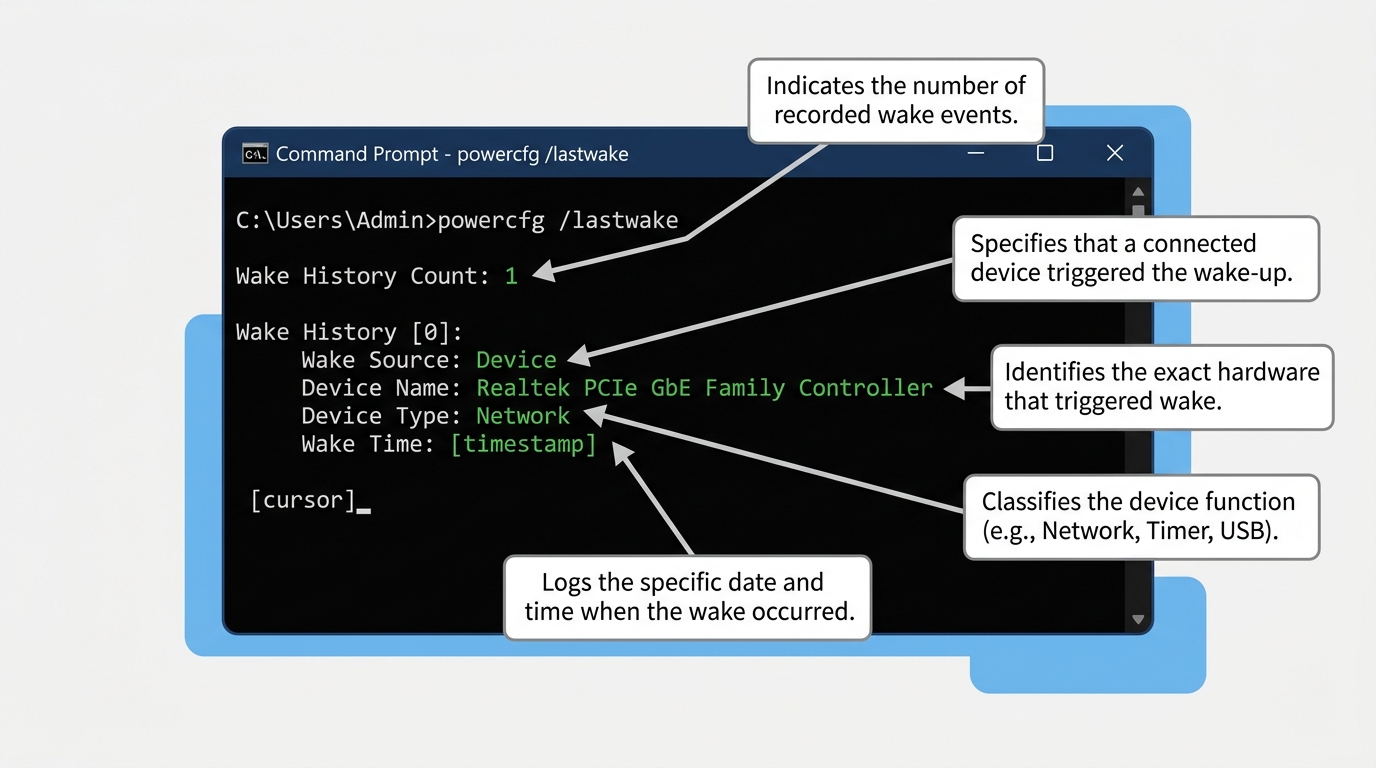The height and width of the screenshot is (768, 1376).
Task: Click the green 'Network' value
Action: 523,416
